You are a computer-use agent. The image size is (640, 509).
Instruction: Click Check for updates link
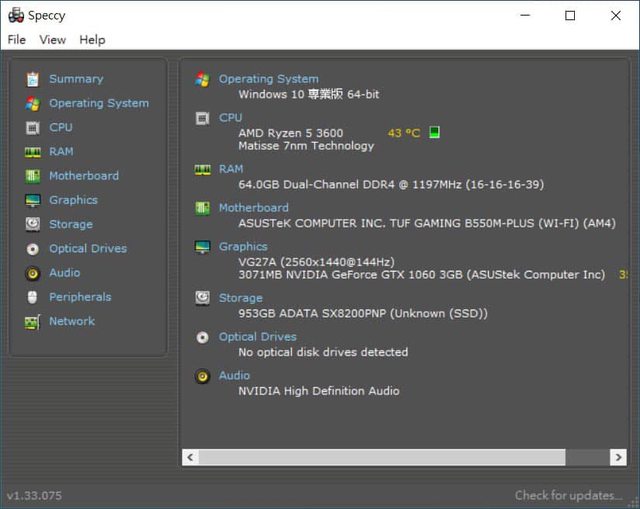coord(567,495)
